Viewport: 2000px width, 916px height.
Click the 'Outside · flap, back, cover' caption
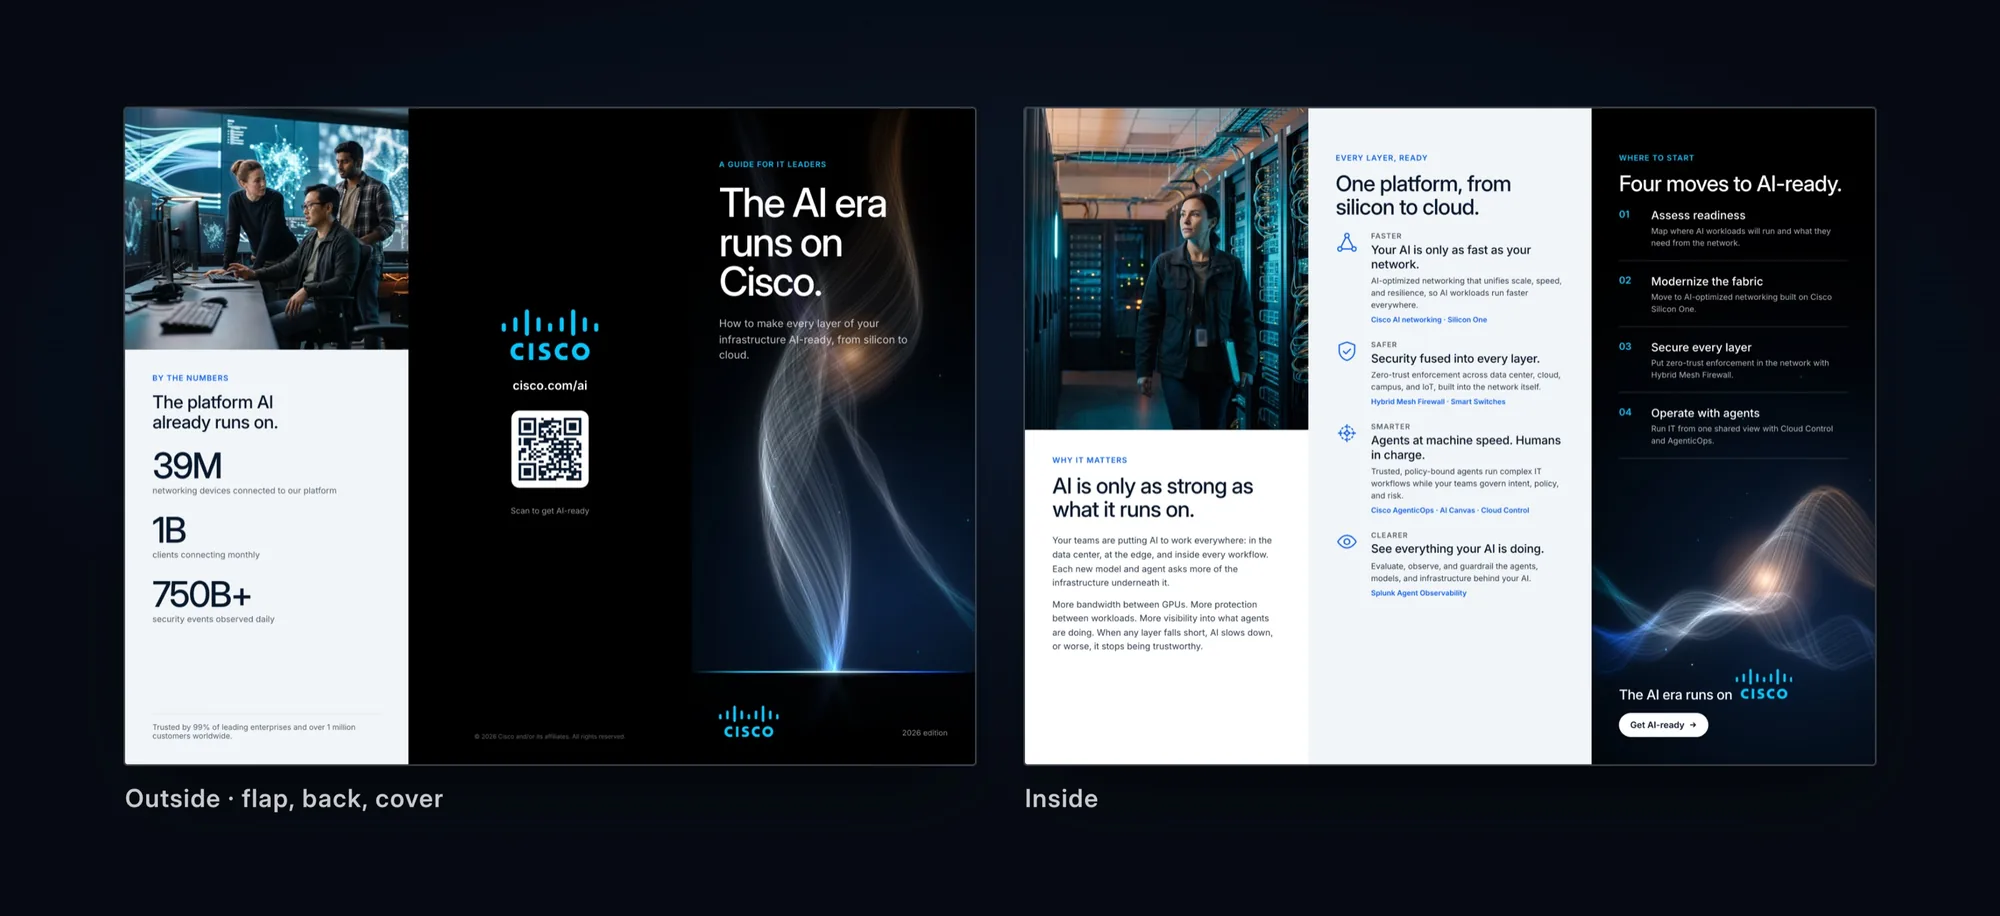[x=284, y=799]
